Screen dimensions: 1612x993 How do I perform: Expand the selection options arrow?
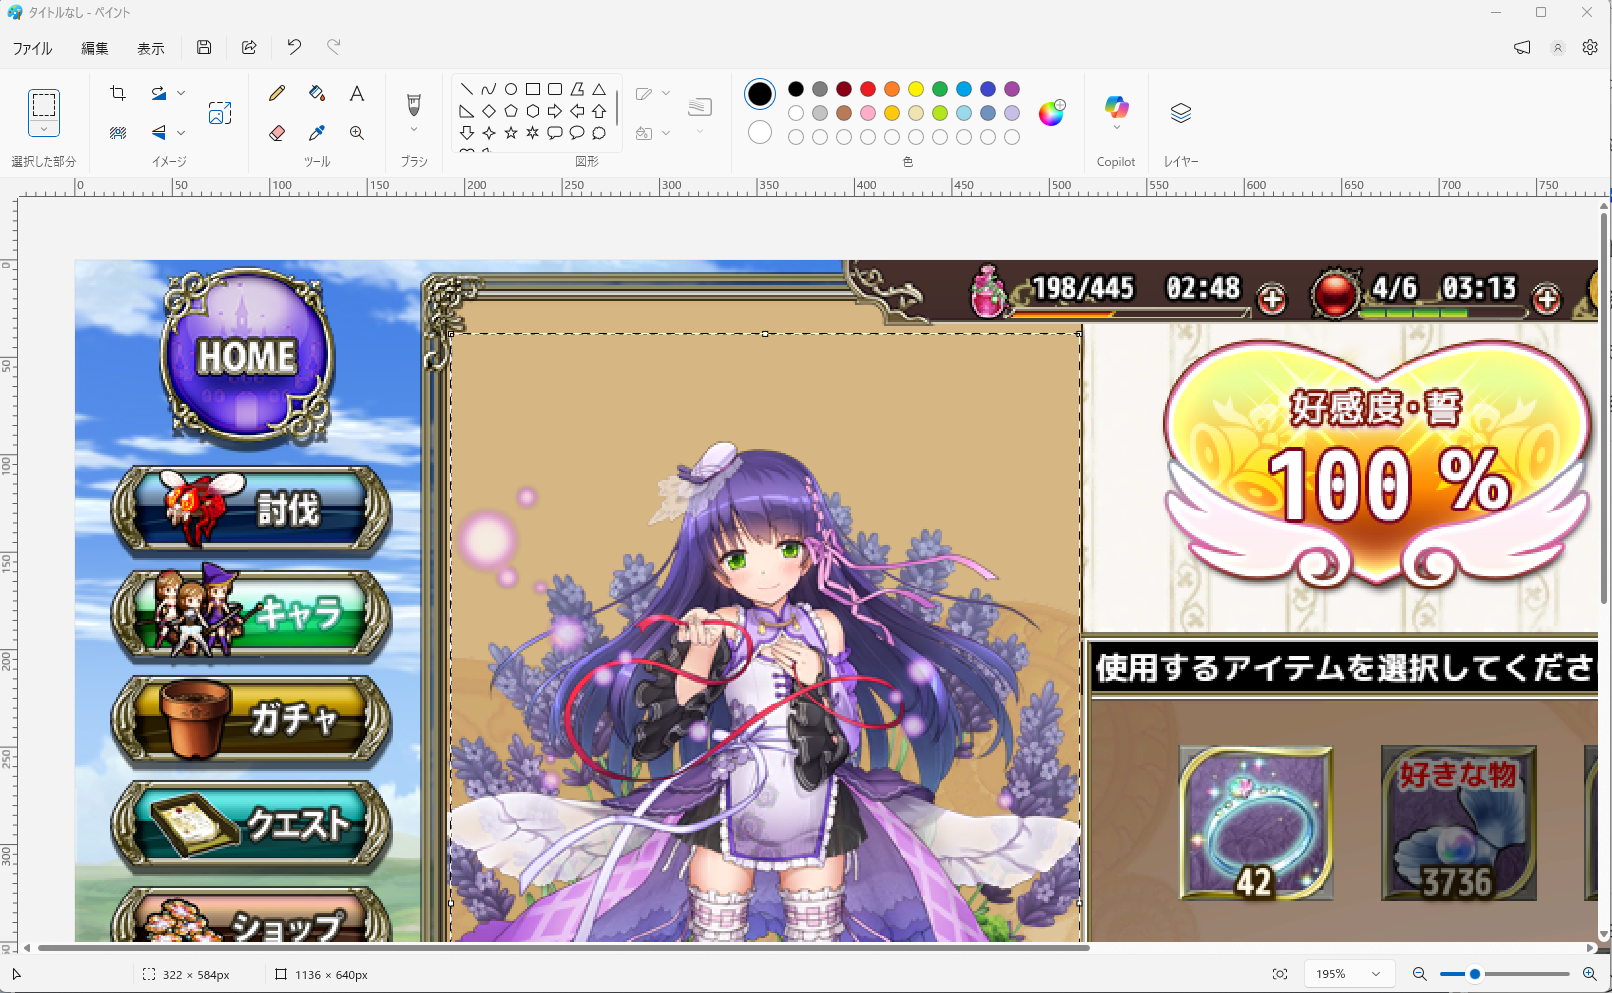(x=44, y=129)
